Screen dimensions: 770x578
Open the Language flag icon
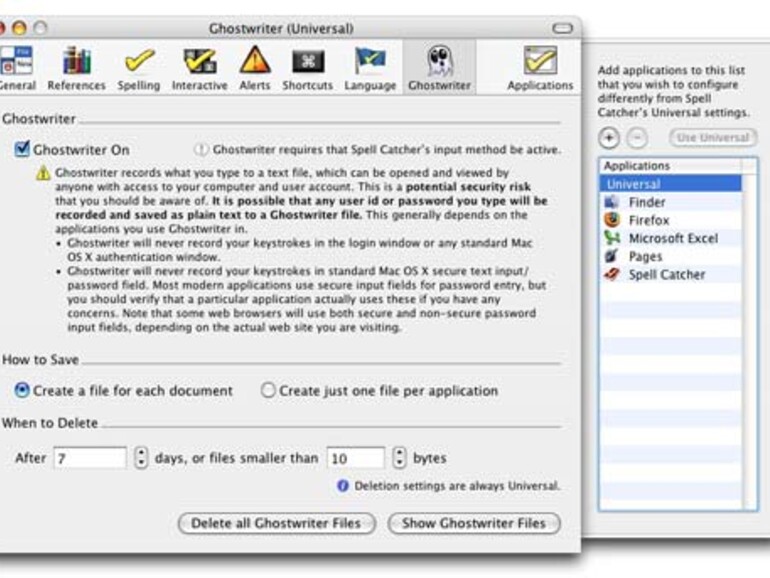pos(370,61)
